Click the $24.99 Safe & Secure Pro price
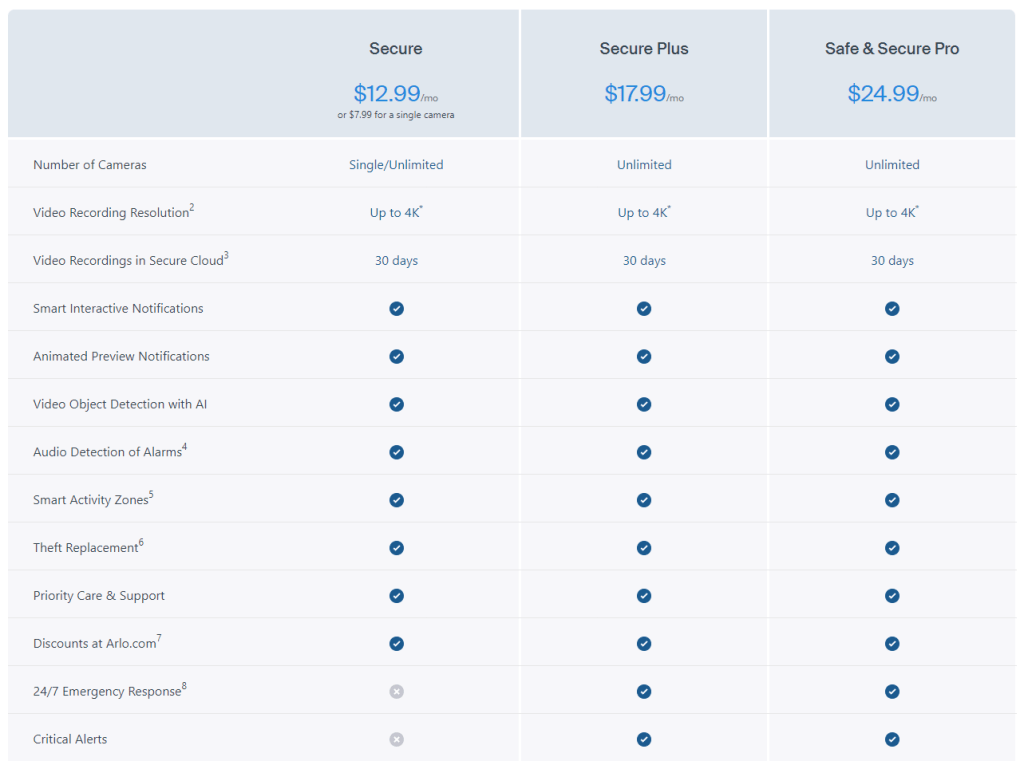 (x=882, y=94)
